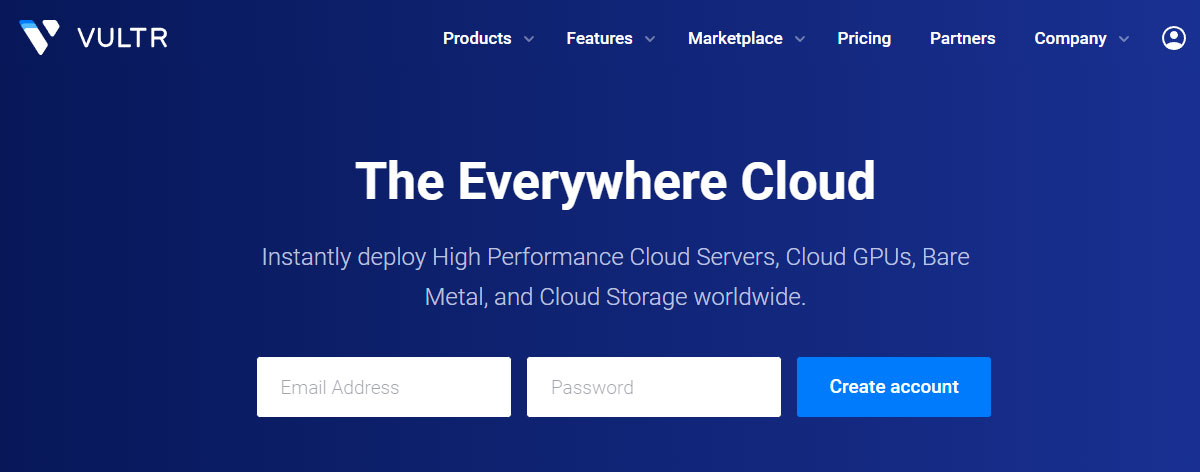Expand the Marketplace dropdown chevron
Viewport: 1200px width, 472px height.
pos(800,40)
